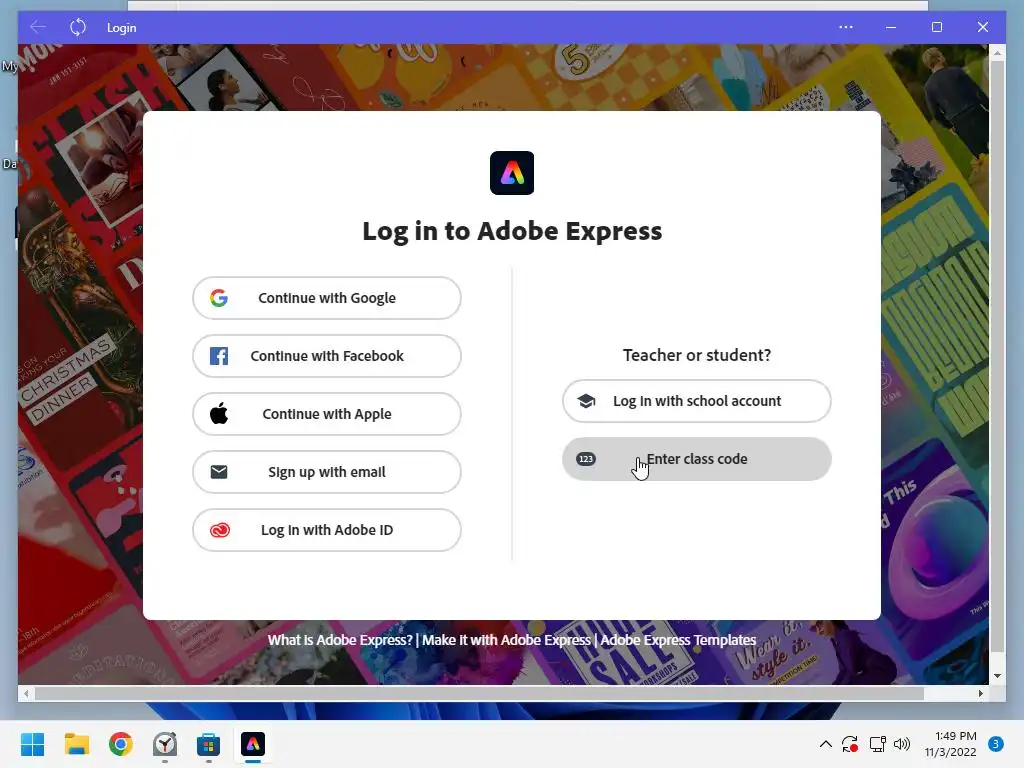Open network display tray icon
The image size is (1024, 768).
point(877,744)
